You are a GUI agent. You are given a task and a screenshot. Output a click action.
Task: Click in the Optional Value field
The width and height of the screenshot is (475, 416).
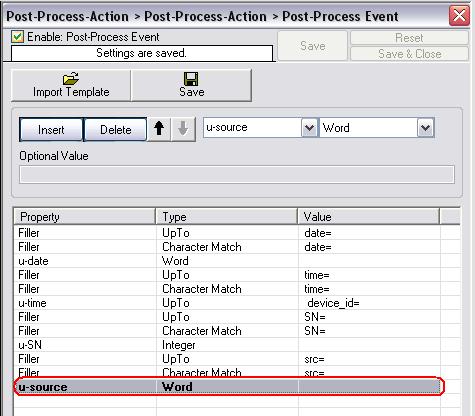pyautogui.click(x=237, y=174)
